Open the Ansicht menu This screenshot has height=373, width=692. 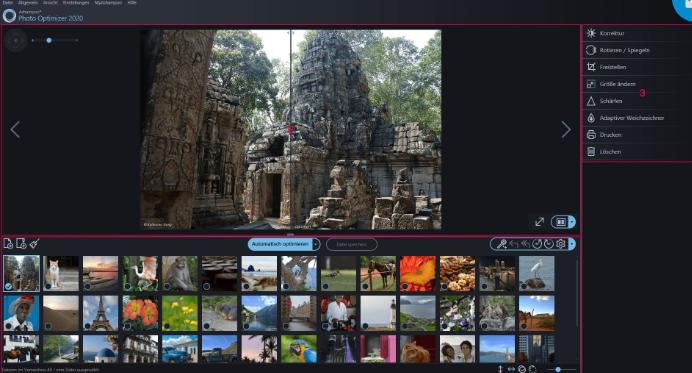50,3
